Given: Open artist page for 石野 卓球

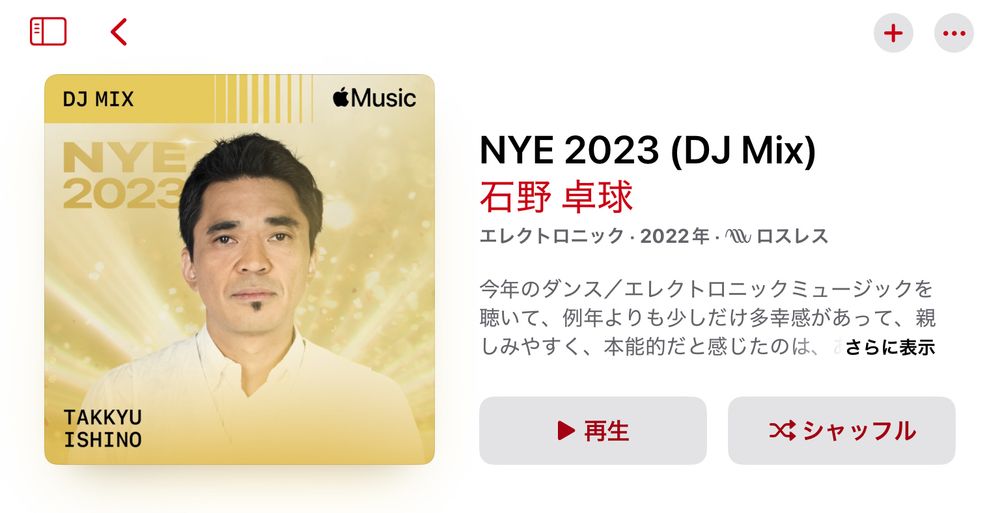Looking at the screenshot, I should click(555, 197).
